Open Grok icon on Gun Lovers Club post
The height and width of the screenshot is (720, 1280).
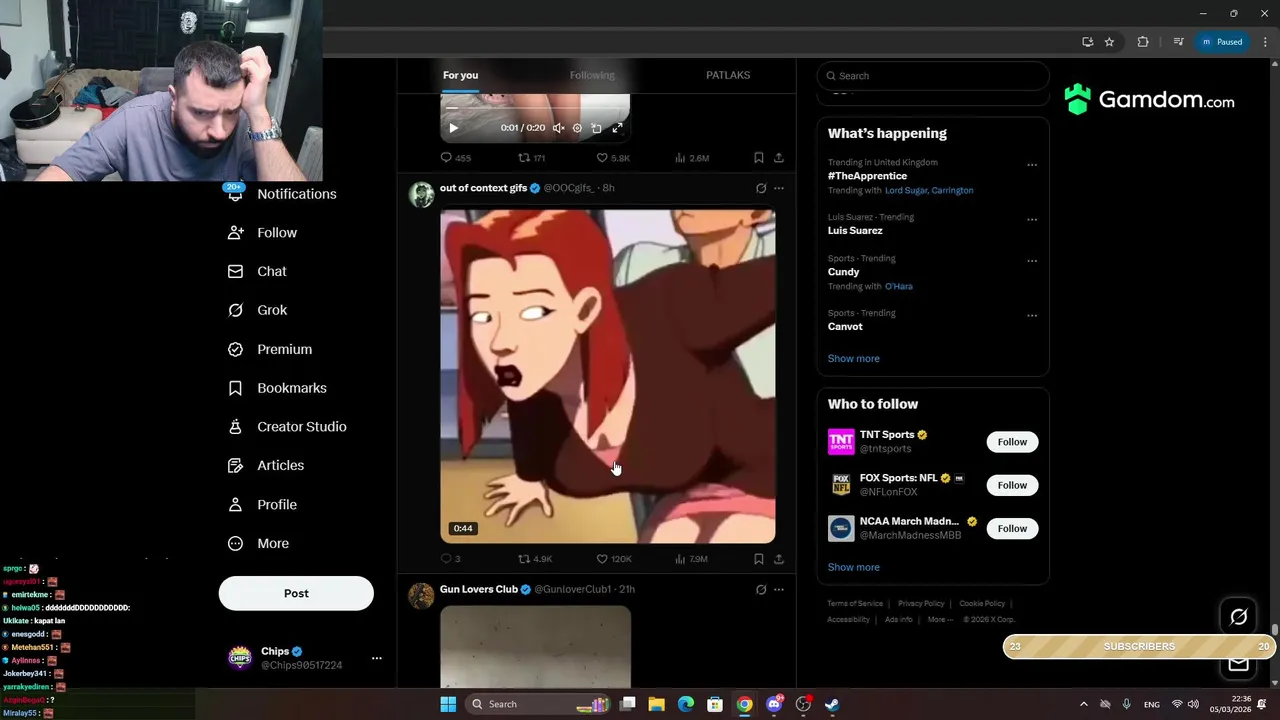(761, 590)
